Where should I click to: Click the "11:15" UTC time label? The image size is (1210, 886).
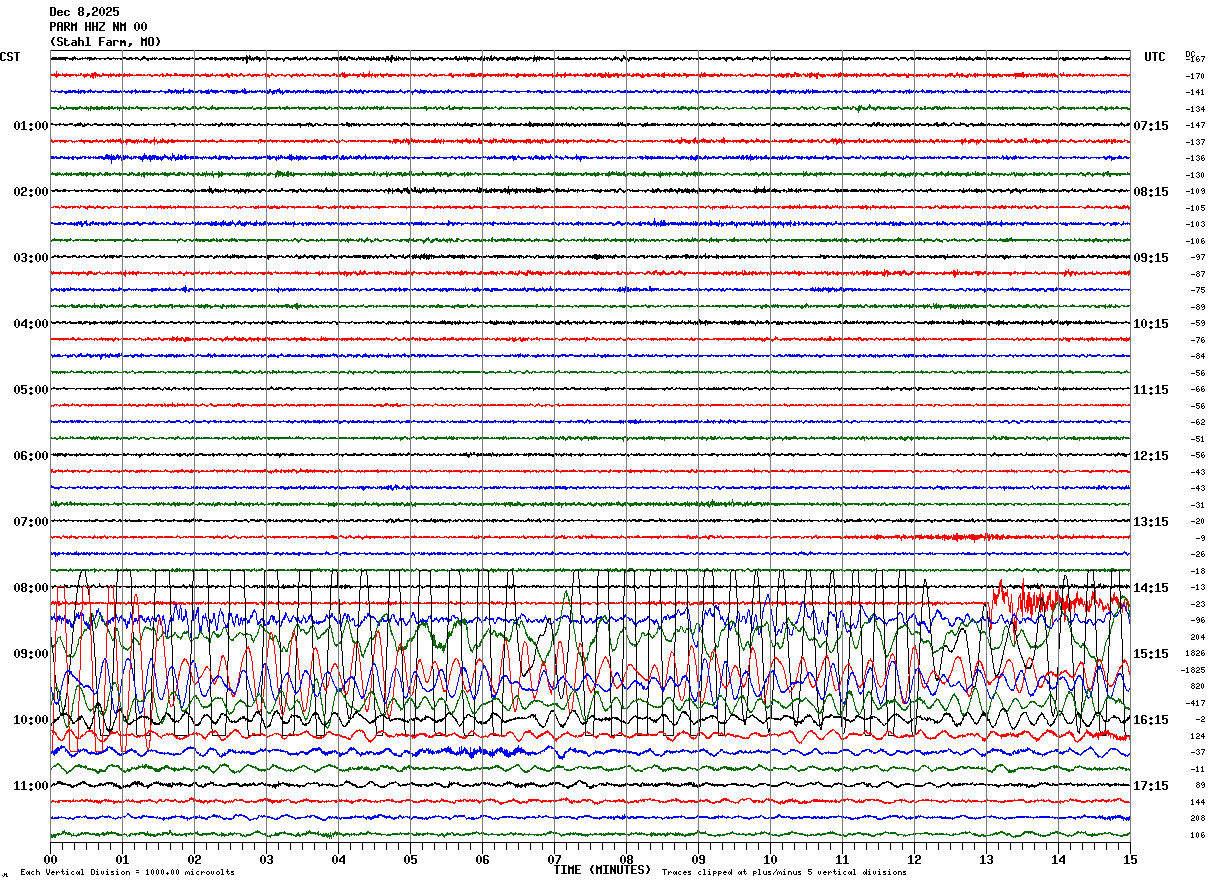(x=1151, y=390)
